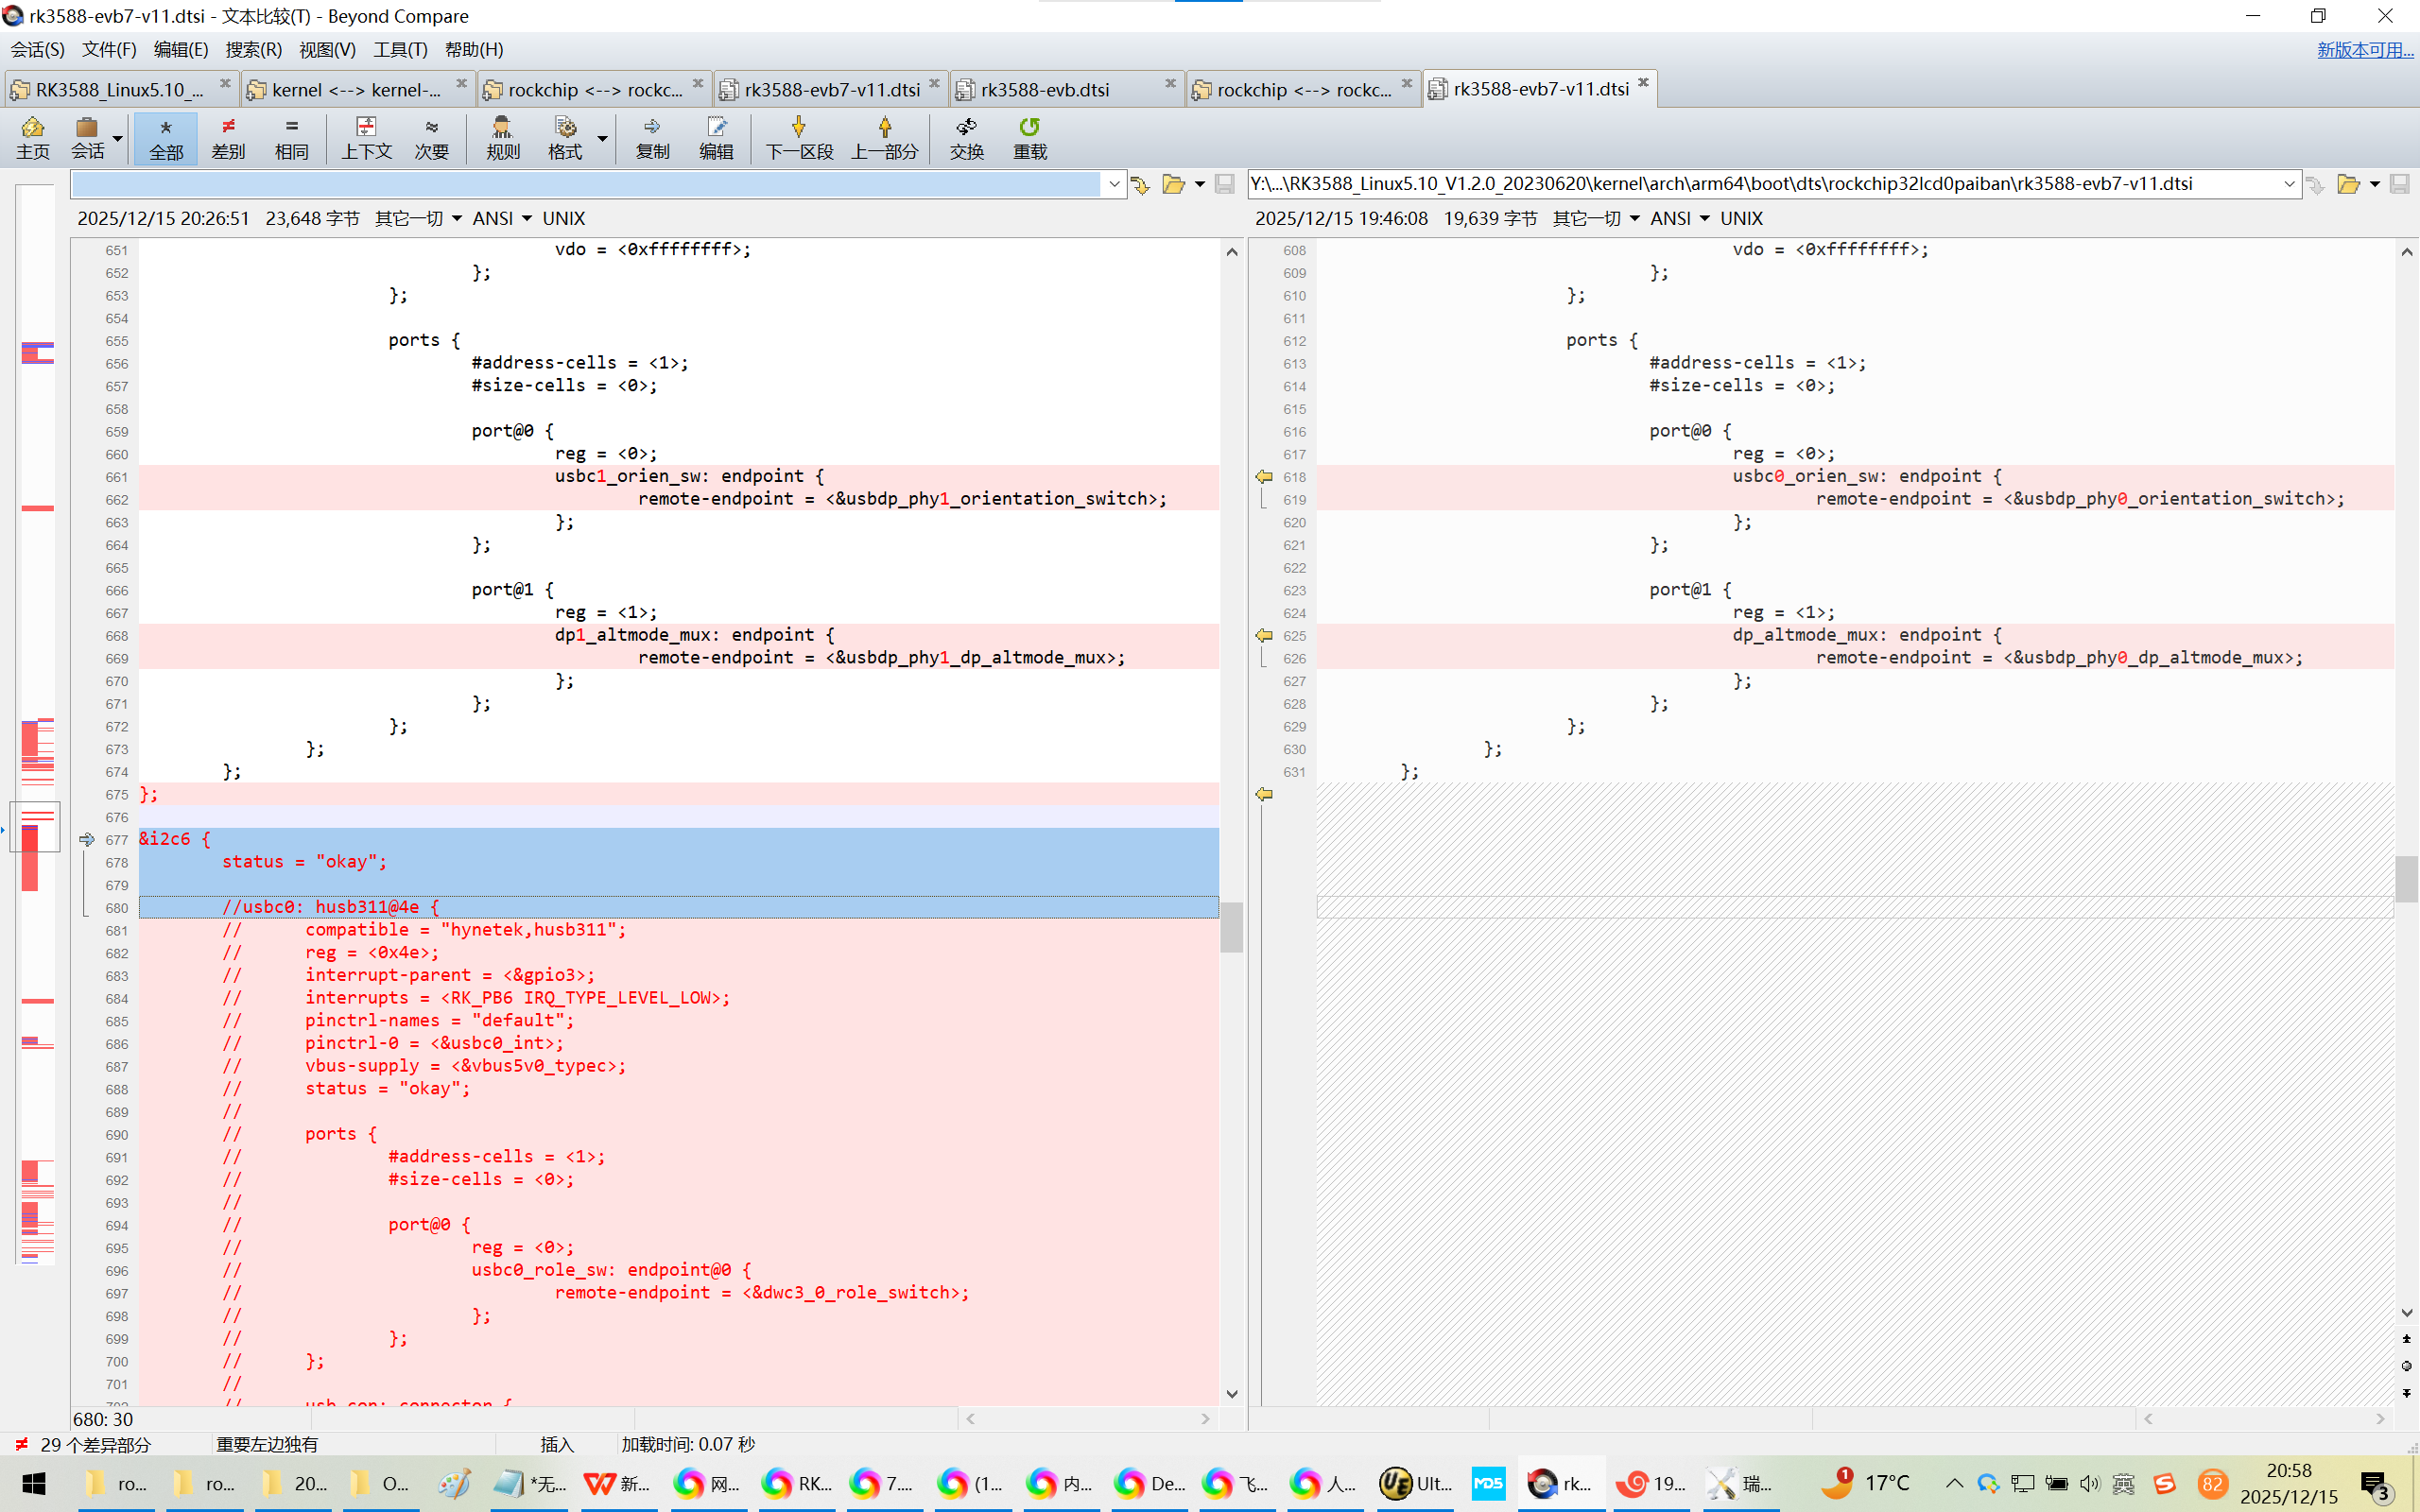Click the Reload (重载) icon
The image size is (2420, 1512).
point(1029,137)
